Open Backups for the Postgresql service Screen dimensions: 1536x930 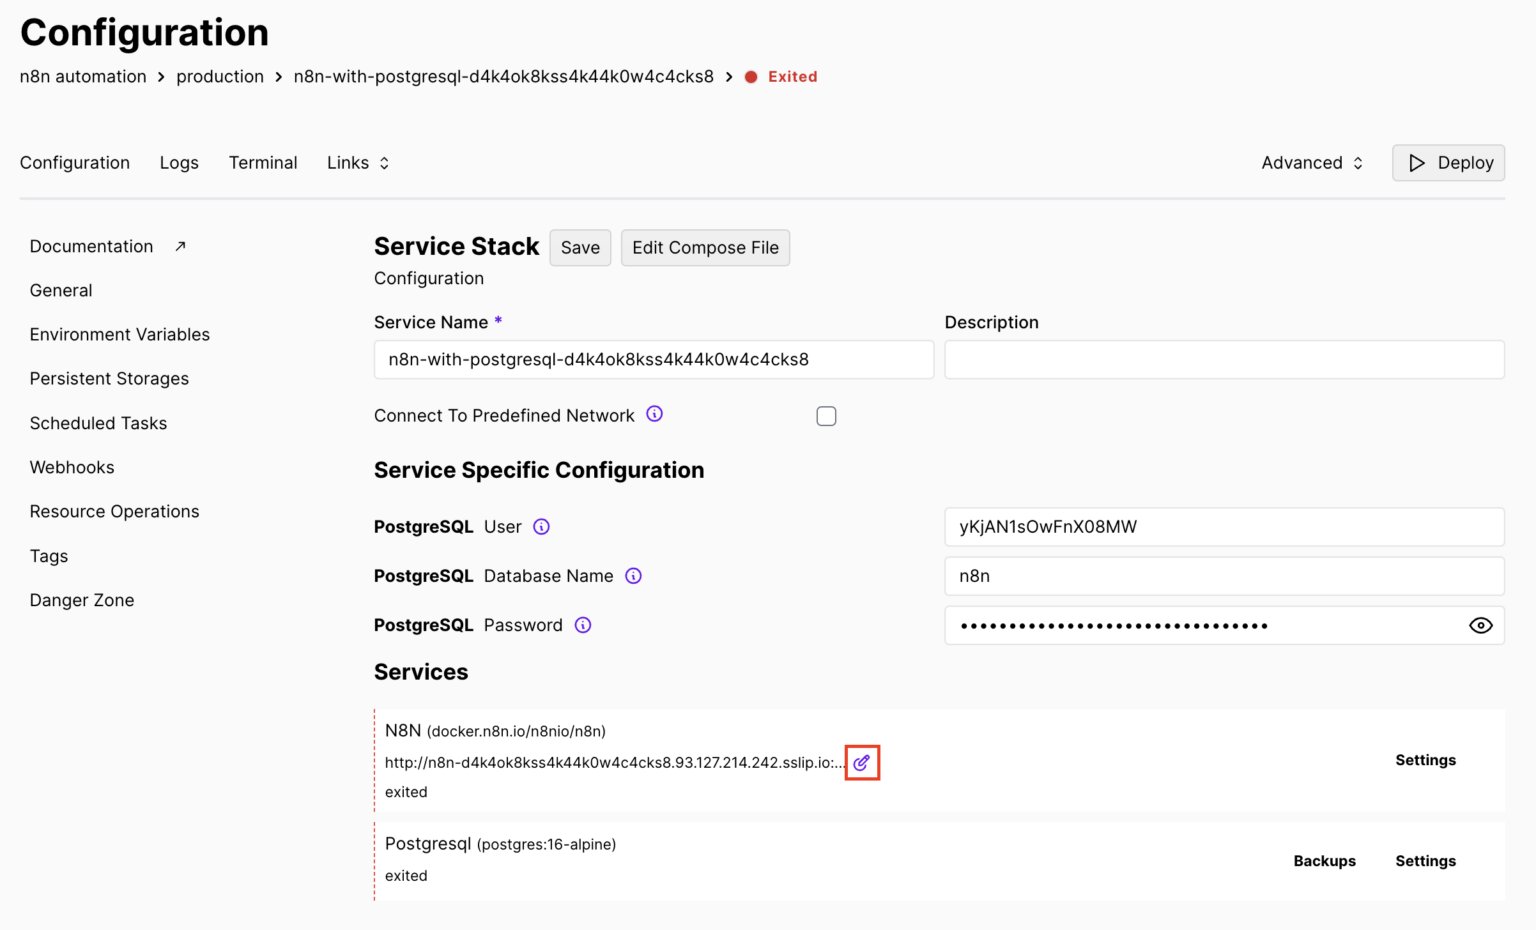pyautogui.click(x=1324, y=860)
